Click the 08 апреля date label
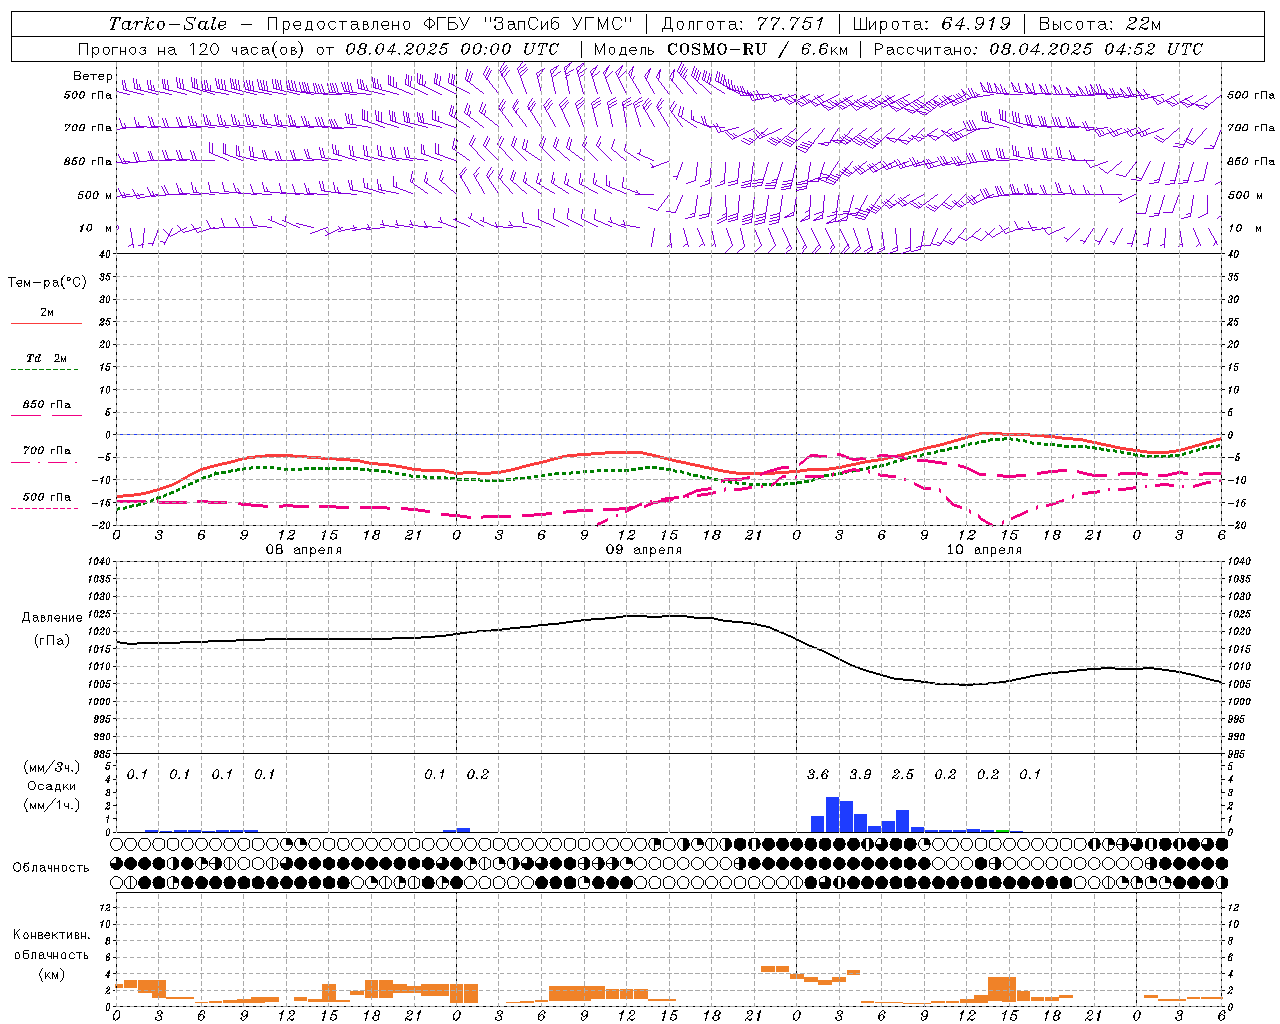The image size is (1280, 1024). (304, 550)
